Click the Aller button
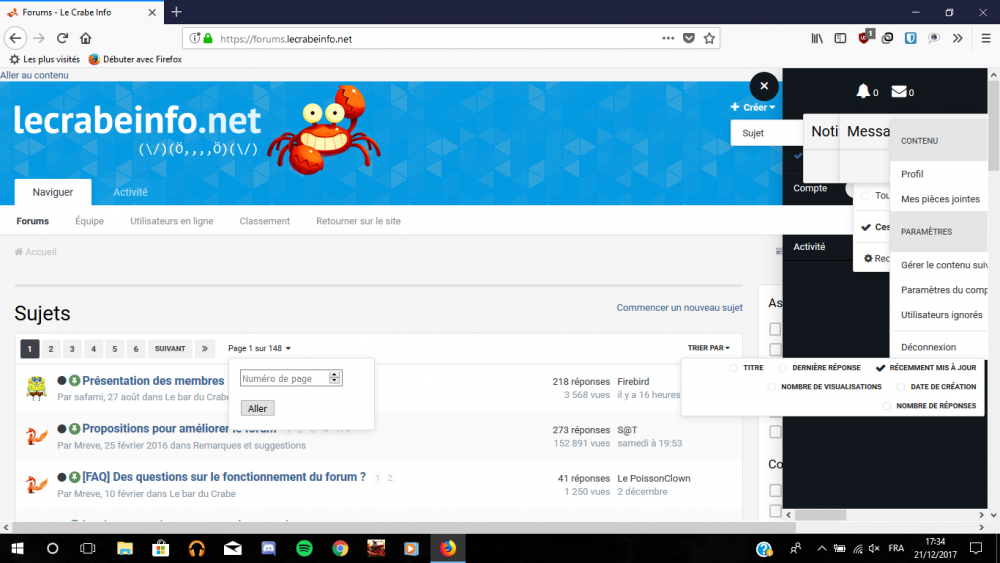The image size is (1000, 563). tap(258, 408)
